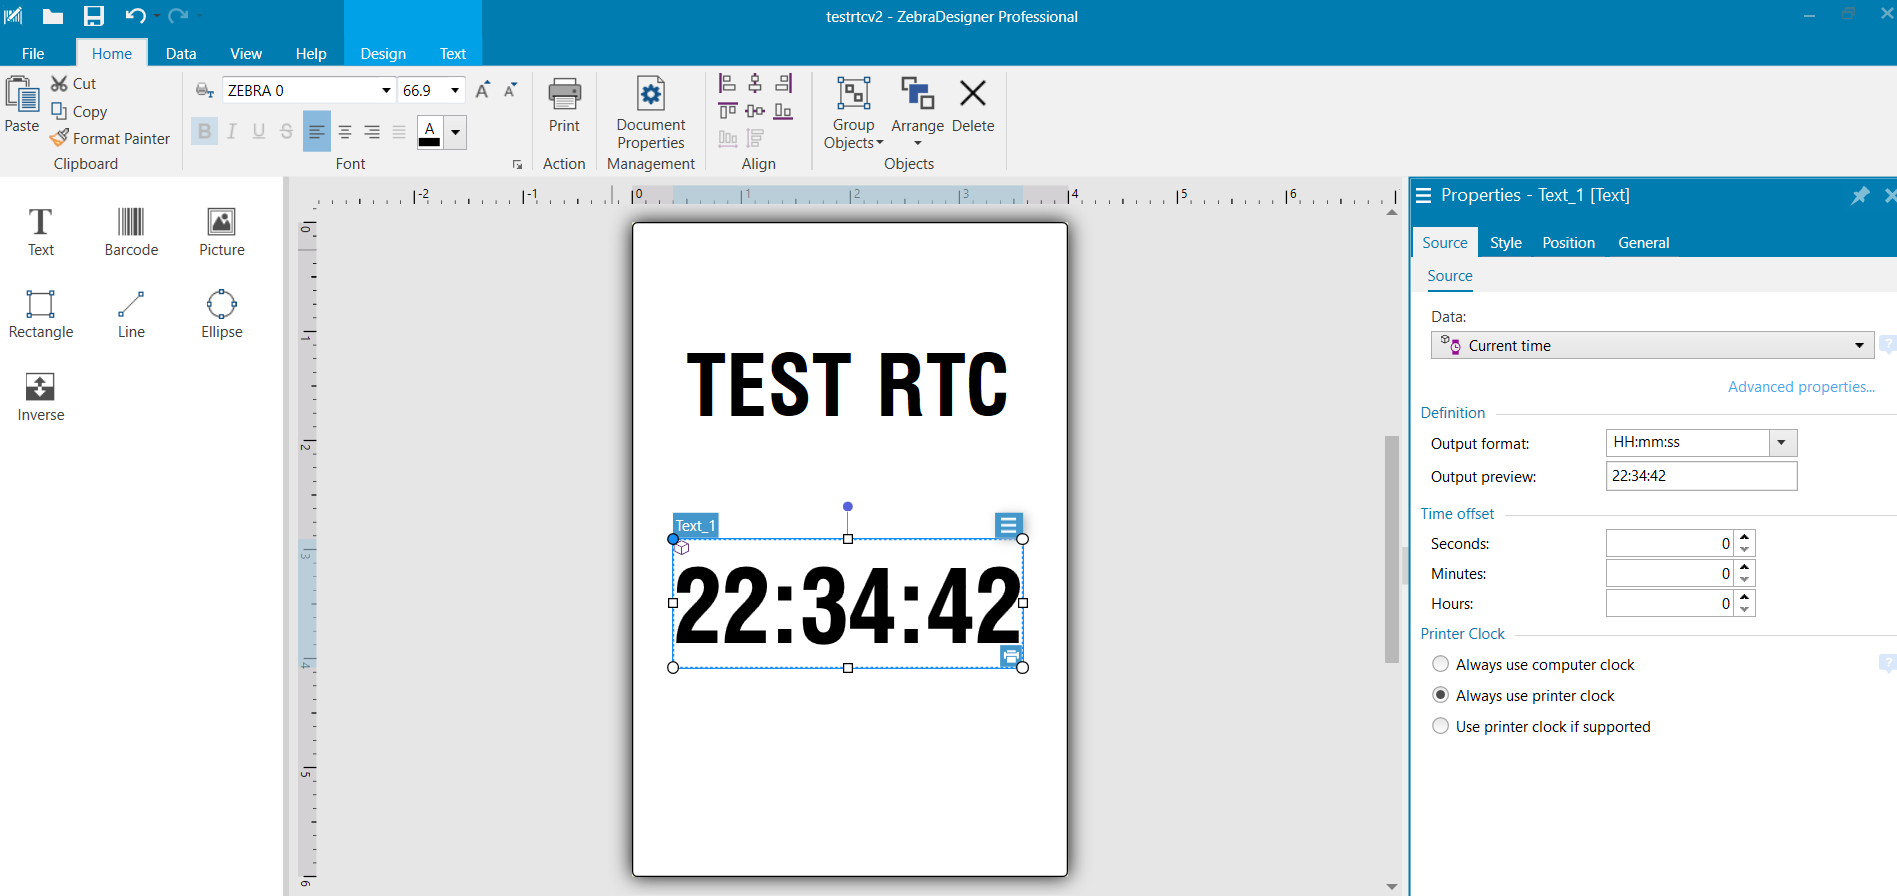Viewport: 1897px width, 896px height.
Task: Decrease font size with smaller A icon
Action: tap(510, 90)
